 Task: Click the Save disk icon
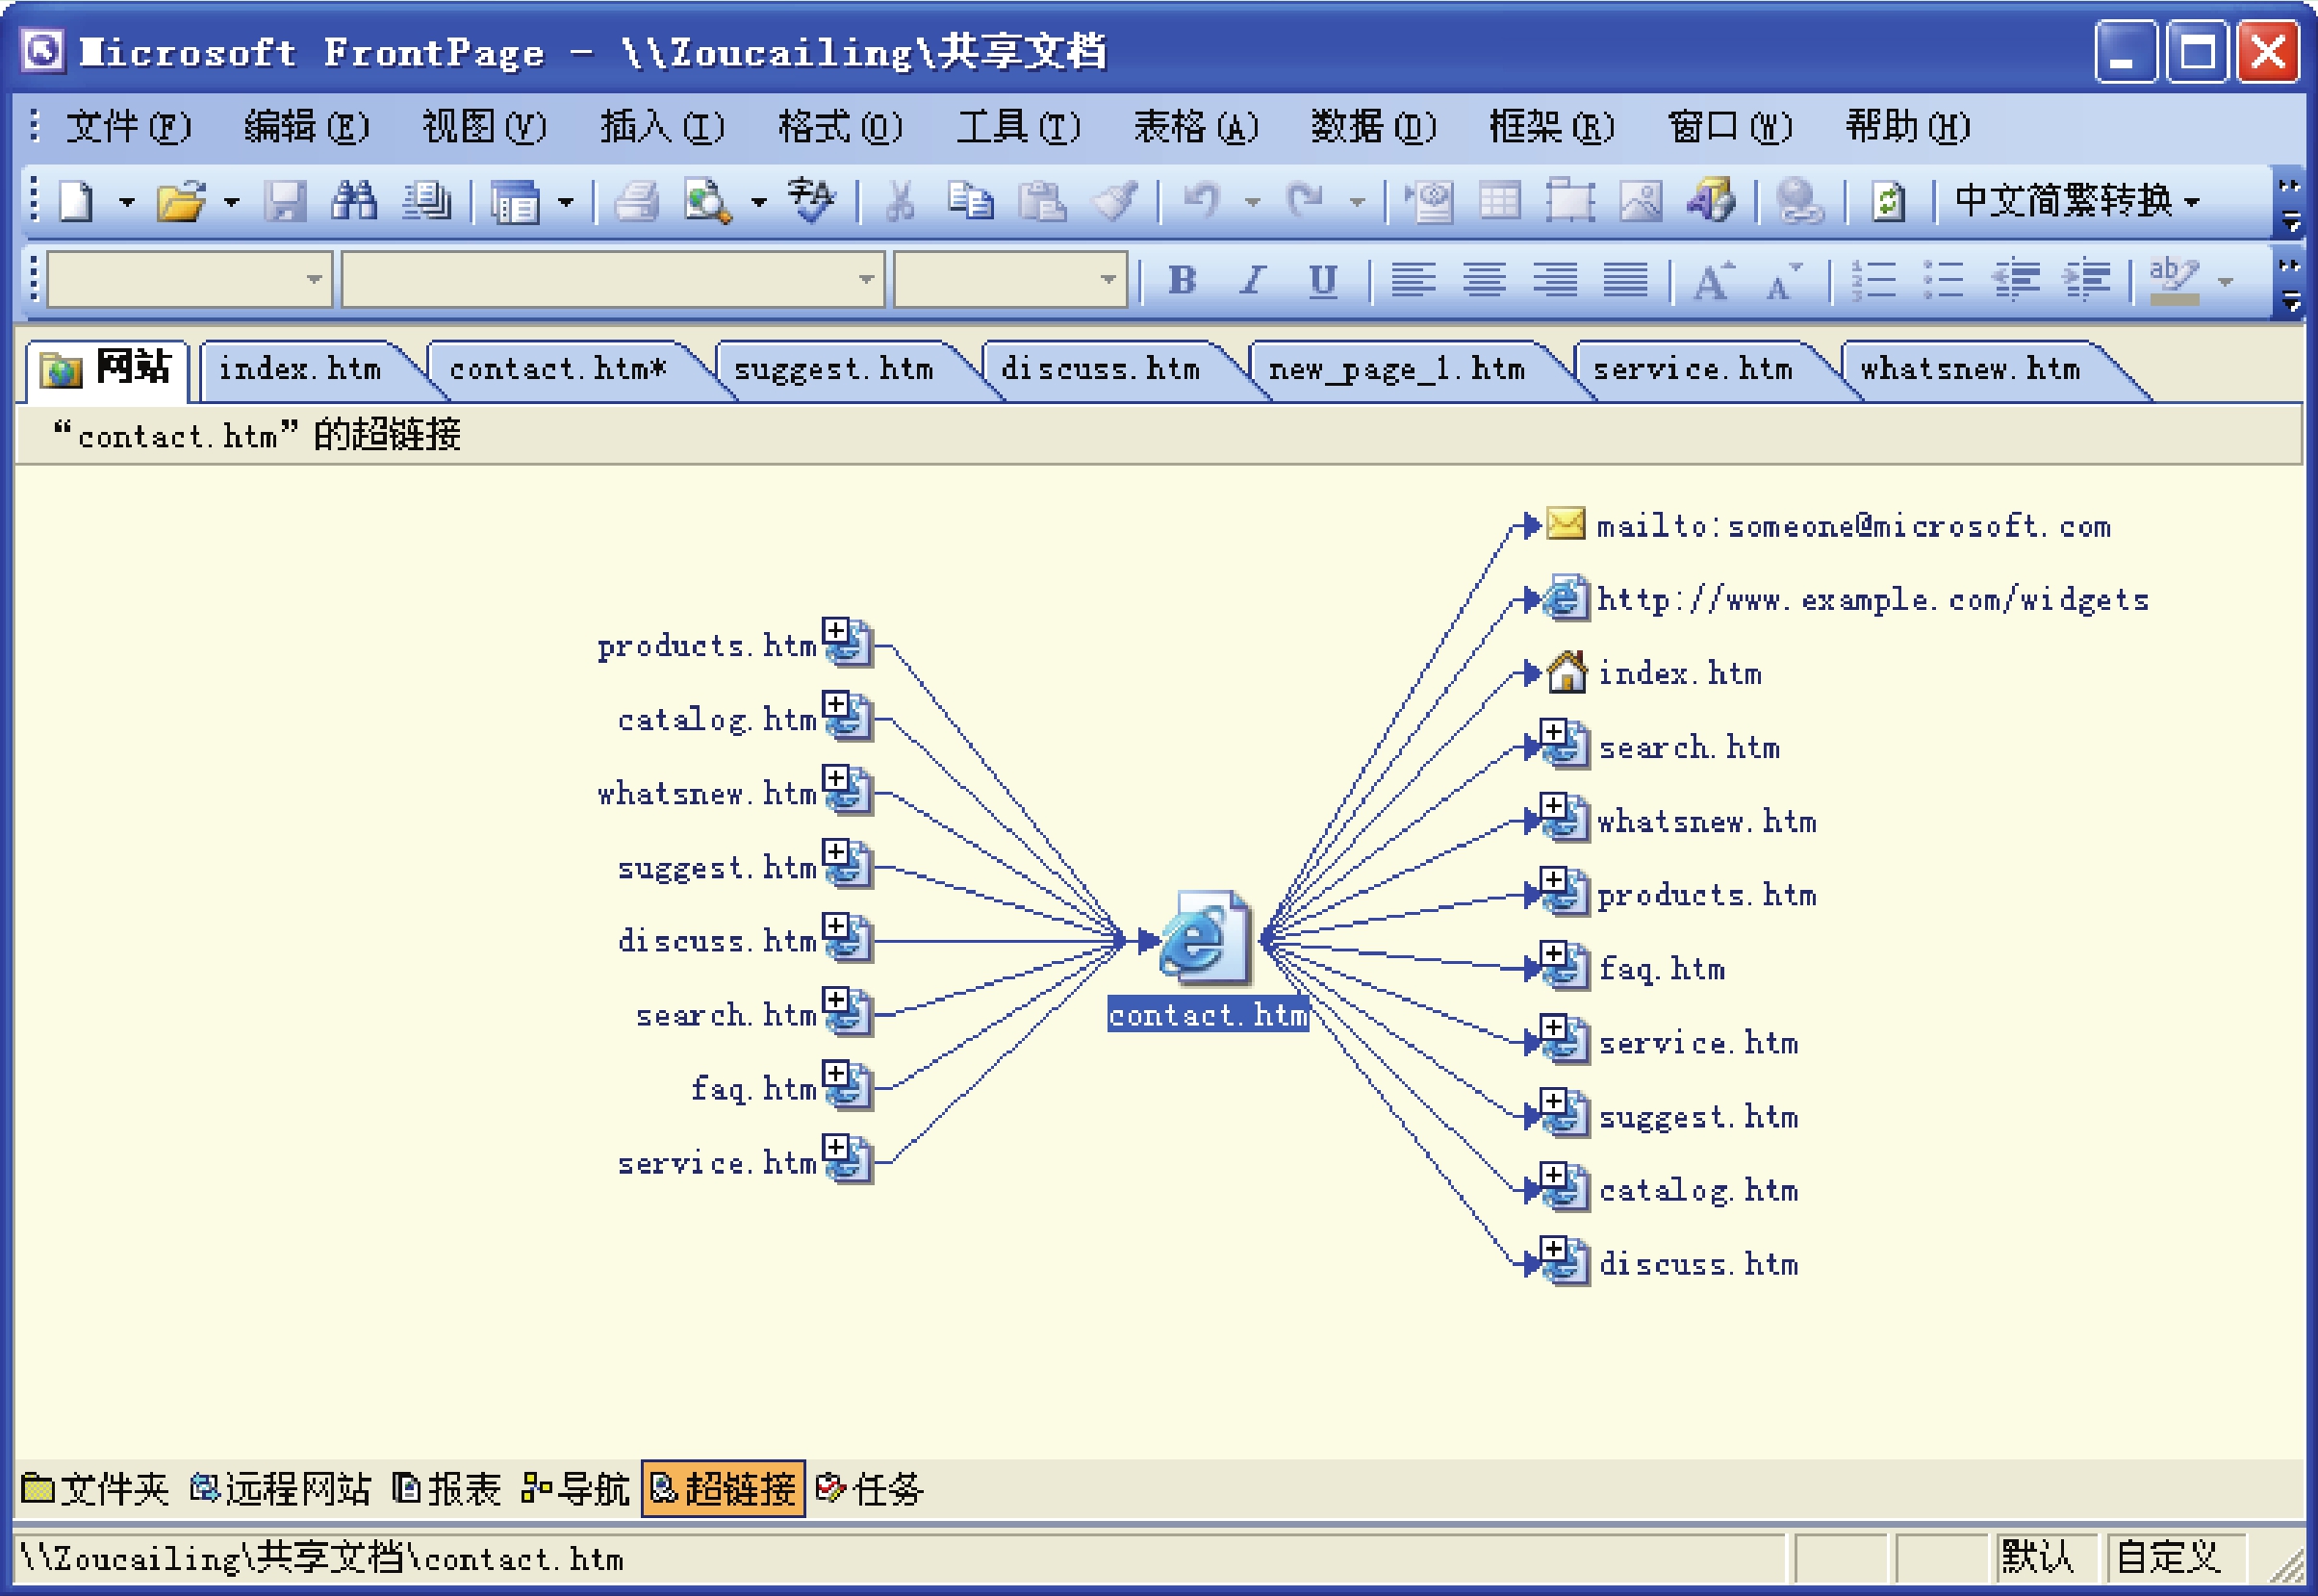[285, 202]
